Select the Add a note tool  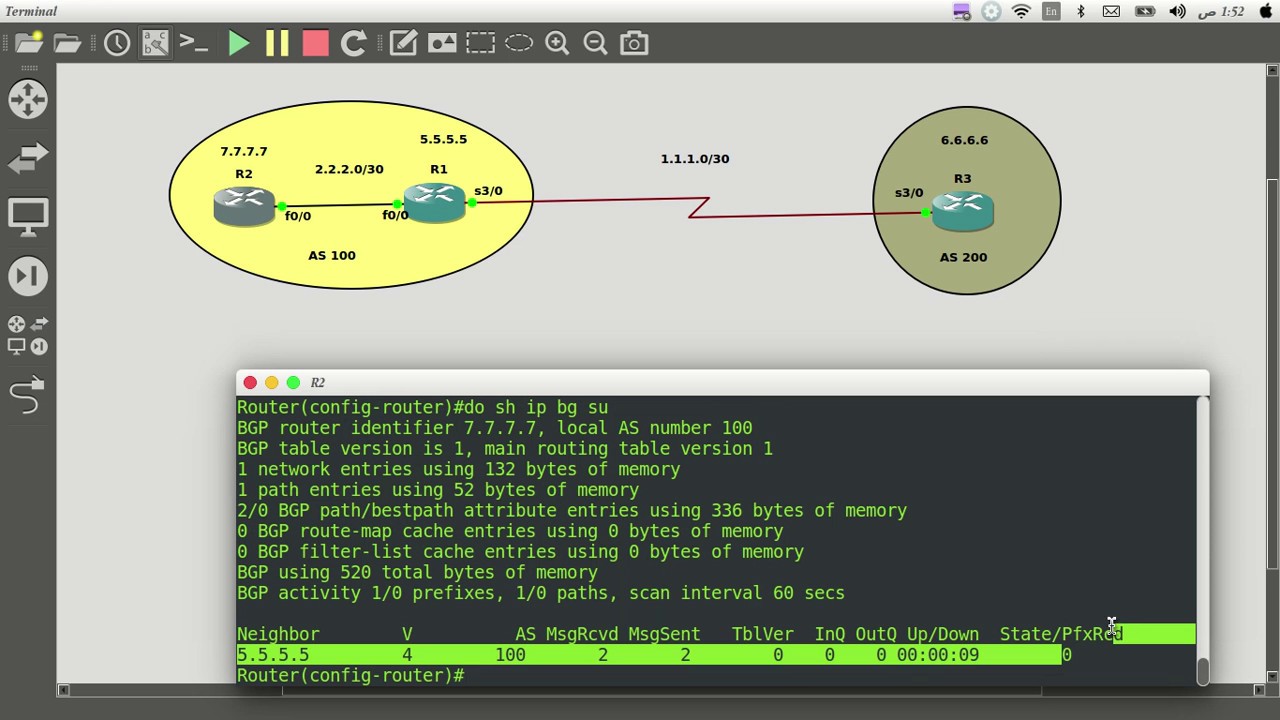[x=403, y=43]
